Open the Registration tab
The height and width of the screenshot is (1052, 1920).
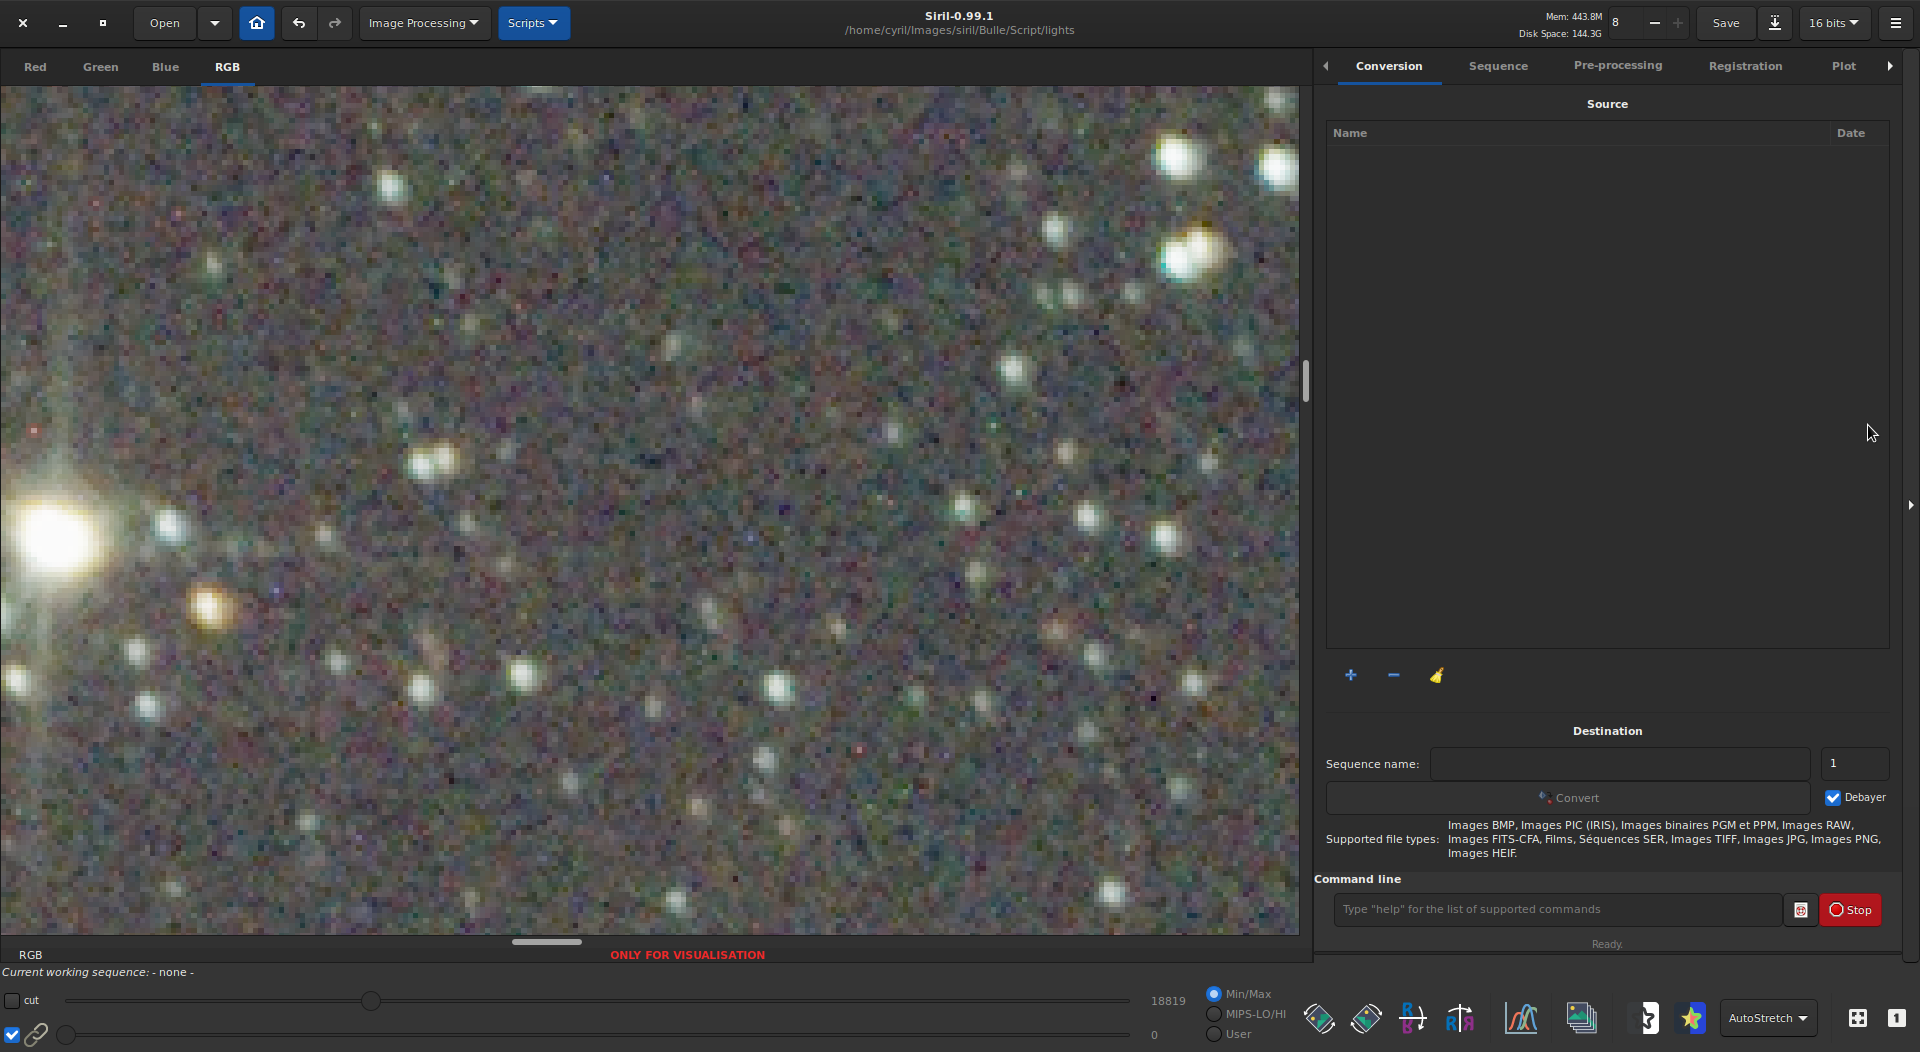(x=1745, y=66)
